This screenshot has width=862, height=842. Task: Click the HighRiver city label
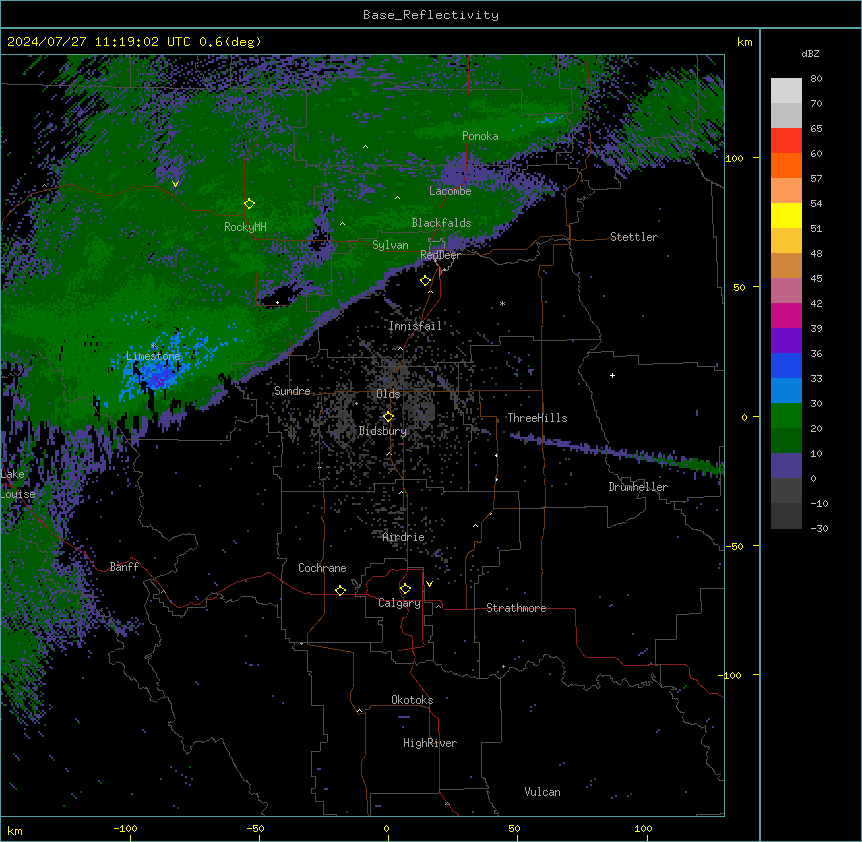click(430, 743)
